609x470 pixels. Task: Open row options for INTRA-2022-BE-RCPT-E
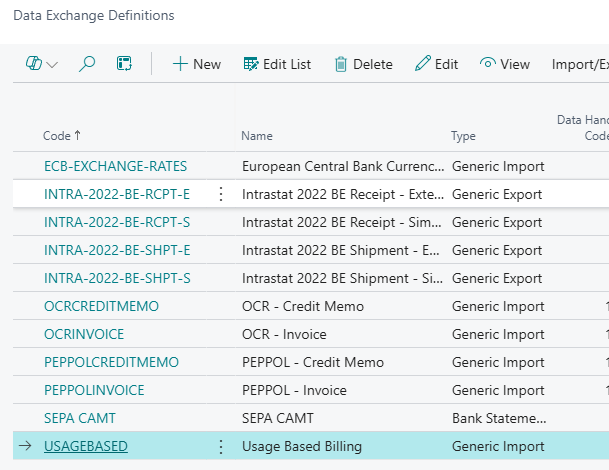(221, 194)
